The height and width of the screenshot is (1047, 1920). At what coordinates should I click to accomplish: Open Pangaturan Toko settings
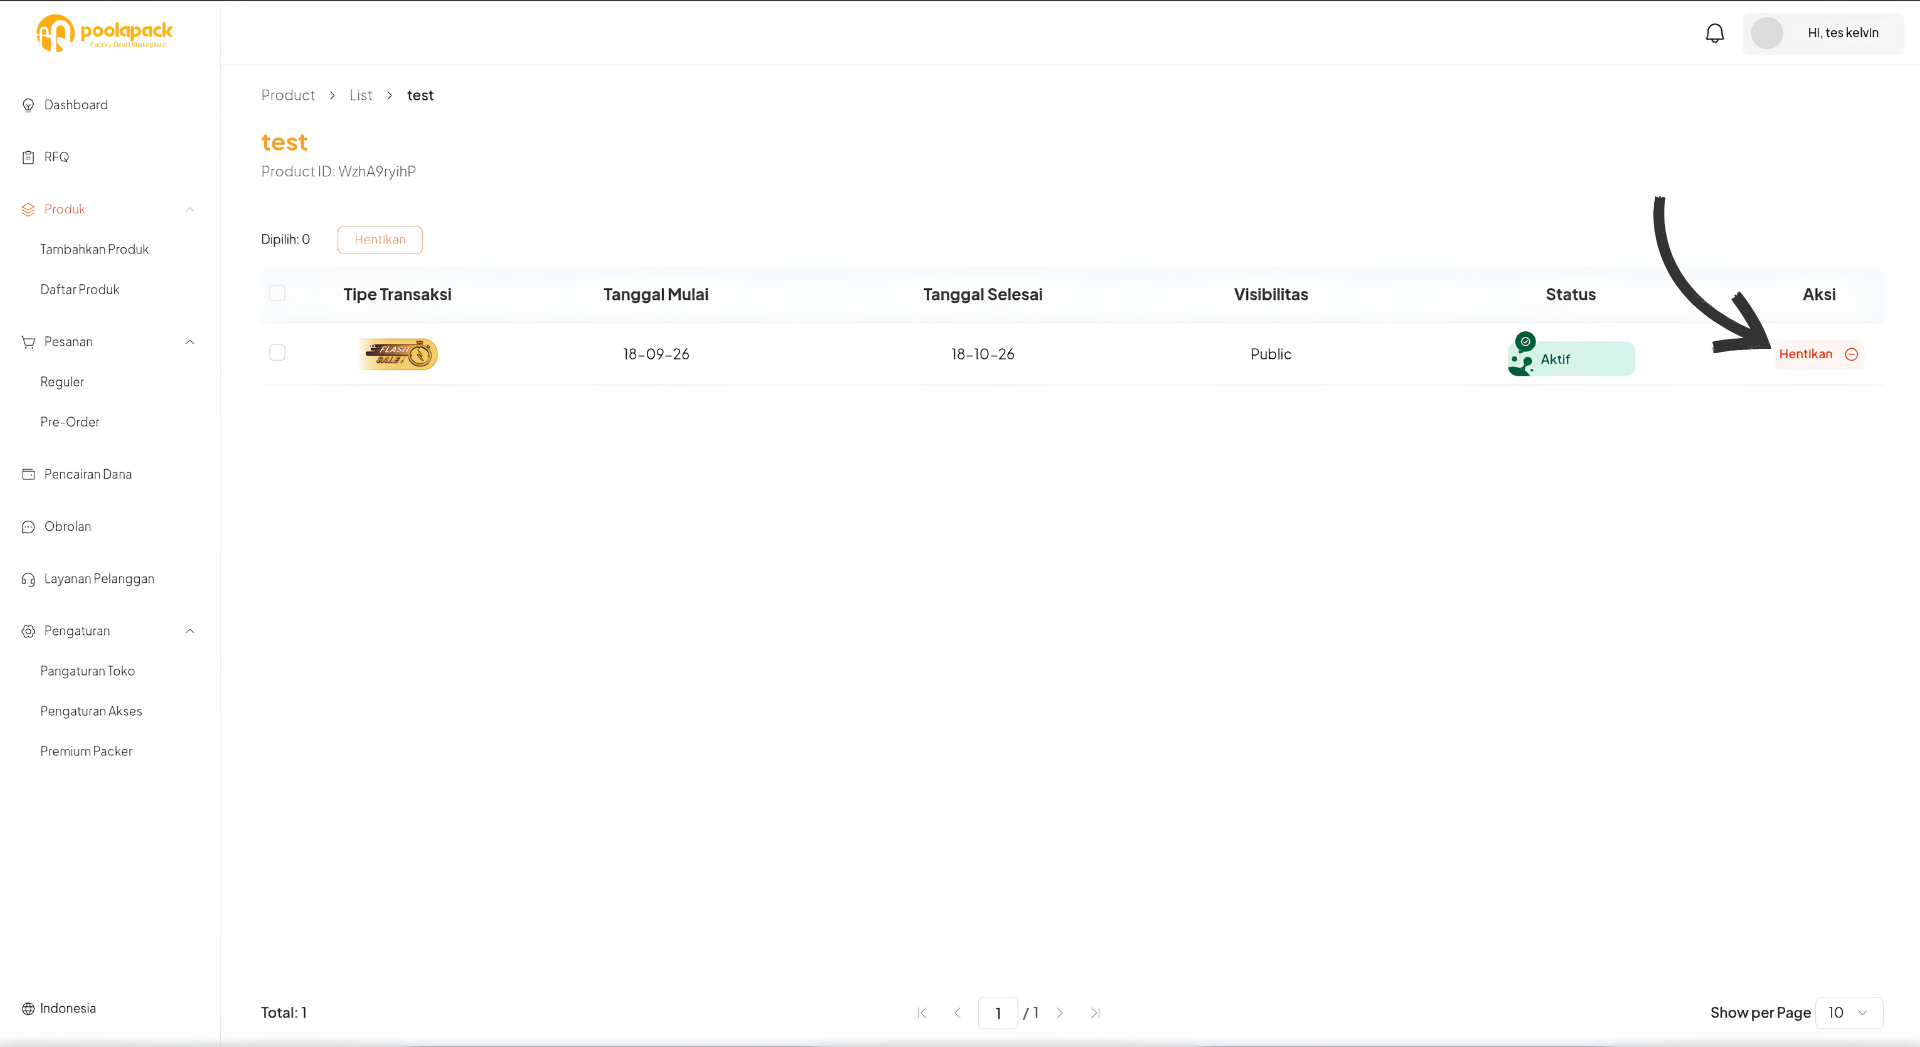[87, 671]
